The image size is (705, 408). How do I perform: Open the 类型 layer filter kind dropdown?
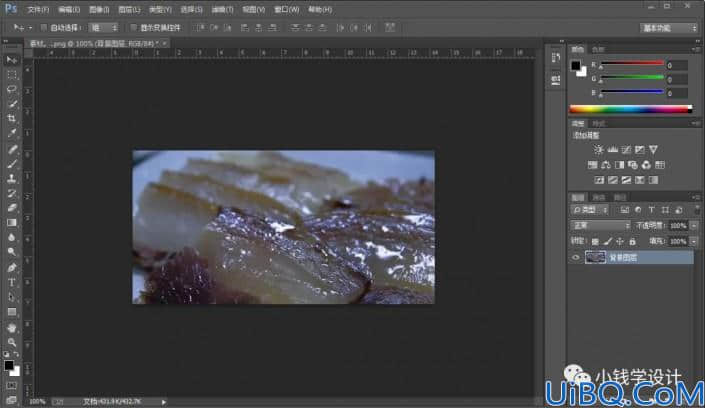[x=590, y=210]
